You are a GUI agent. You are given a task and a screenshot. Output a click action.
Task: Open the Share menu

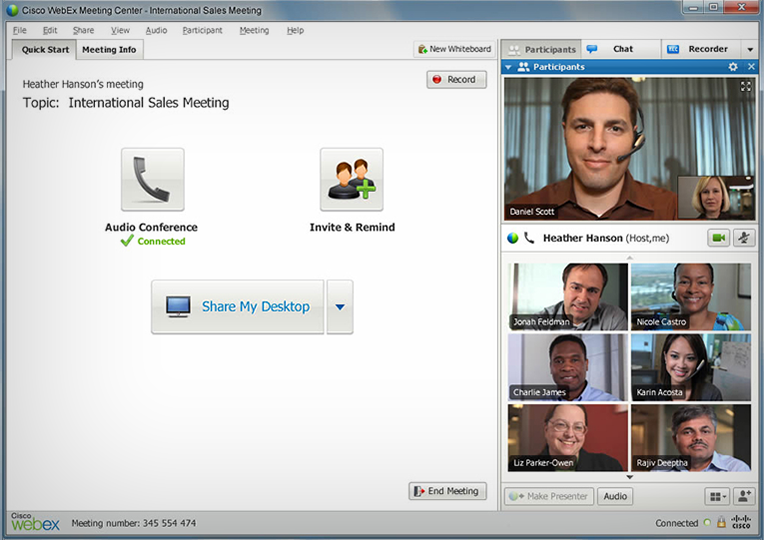click(83, 30)
